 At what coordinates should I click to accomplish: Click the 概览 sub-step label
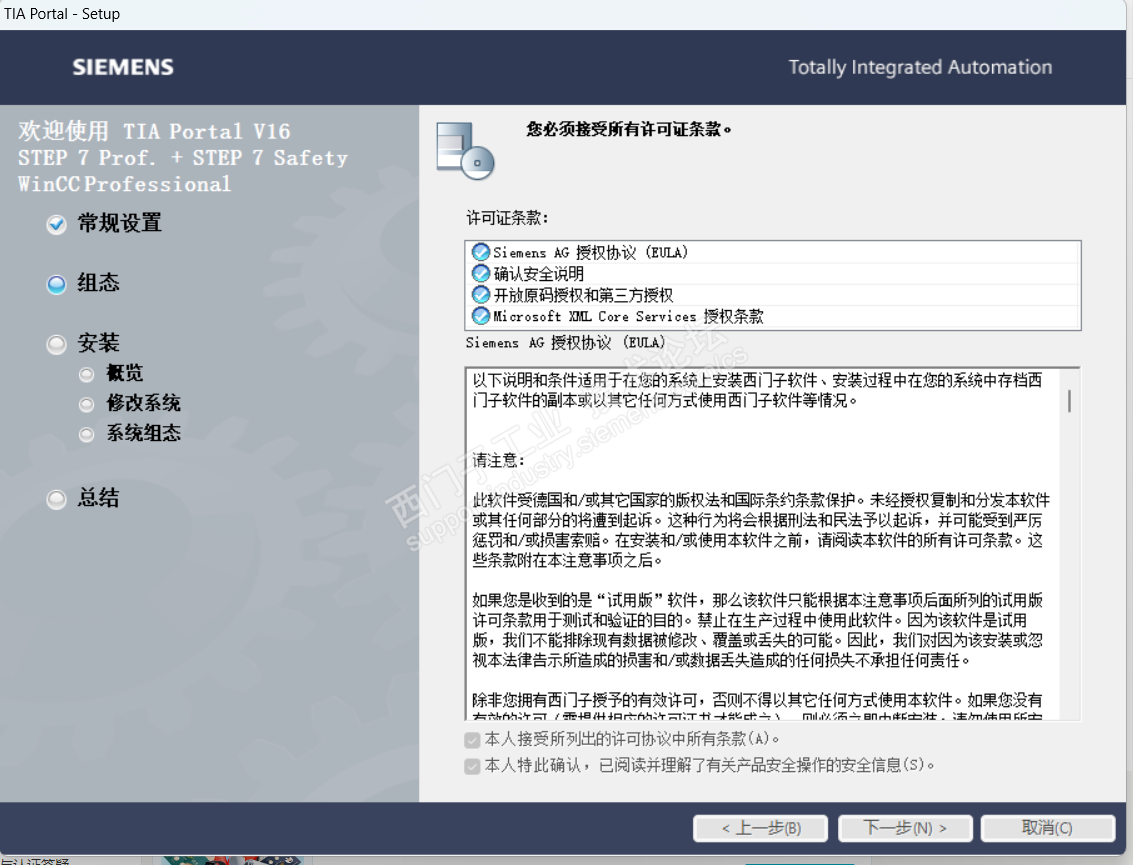coord(125,373)
